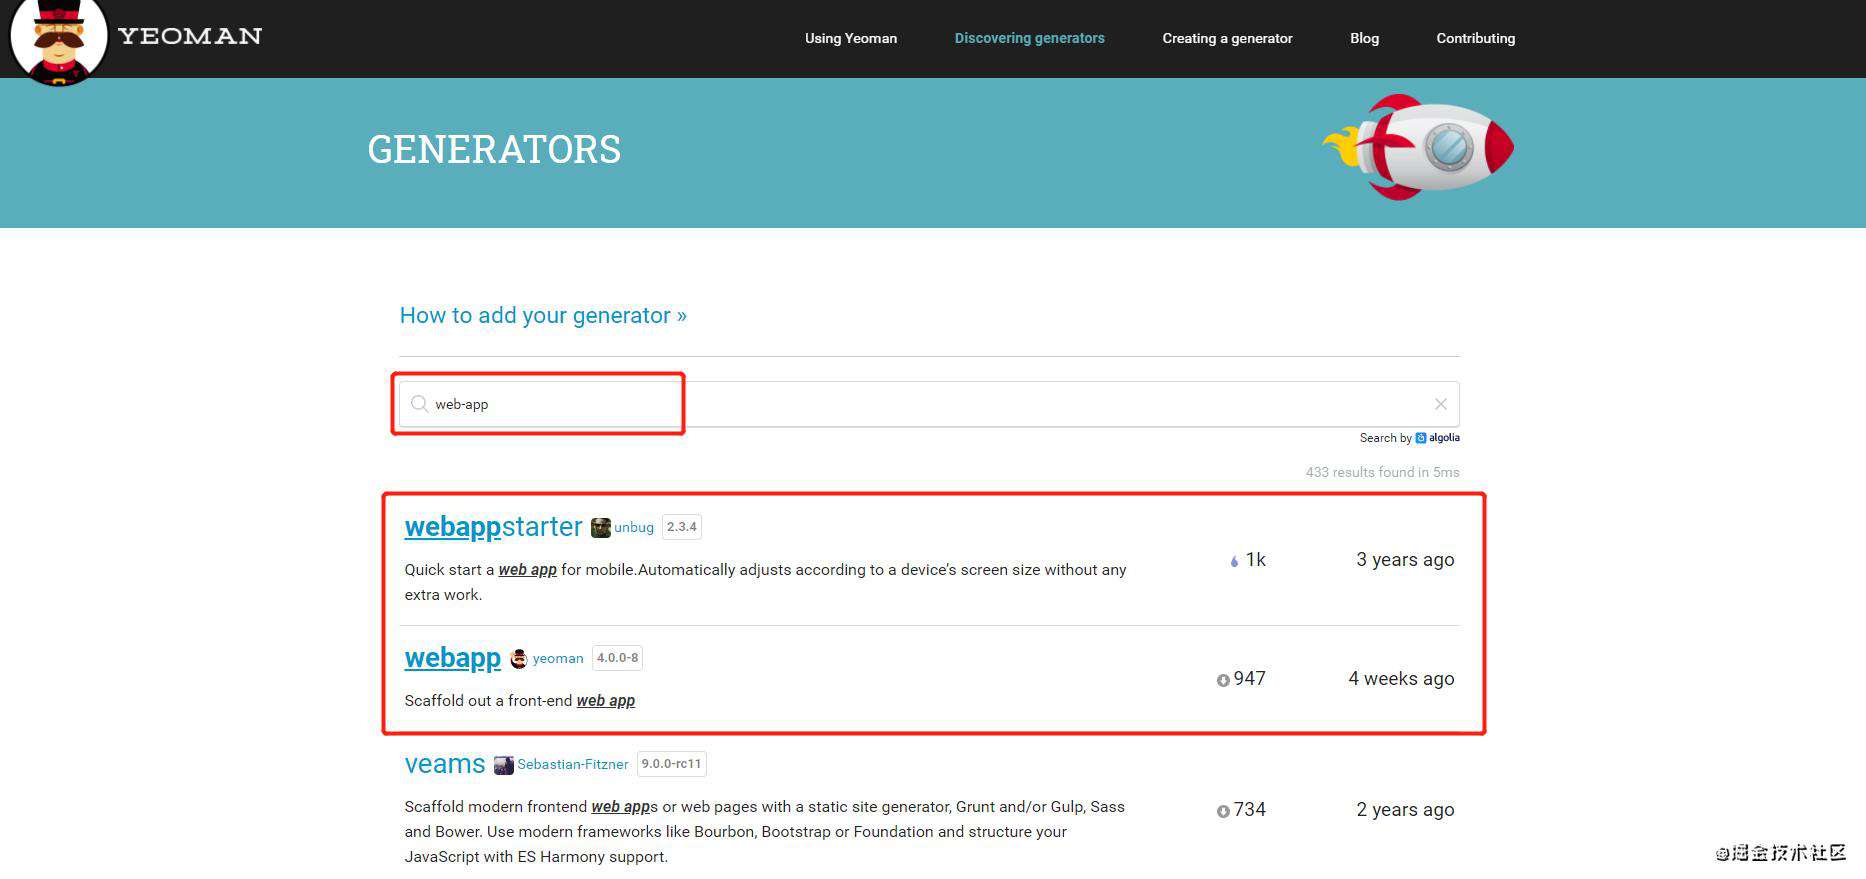Screen dimensions: 1866x879
Task: Open the veams generator title
Action: [x=445, y=763]
